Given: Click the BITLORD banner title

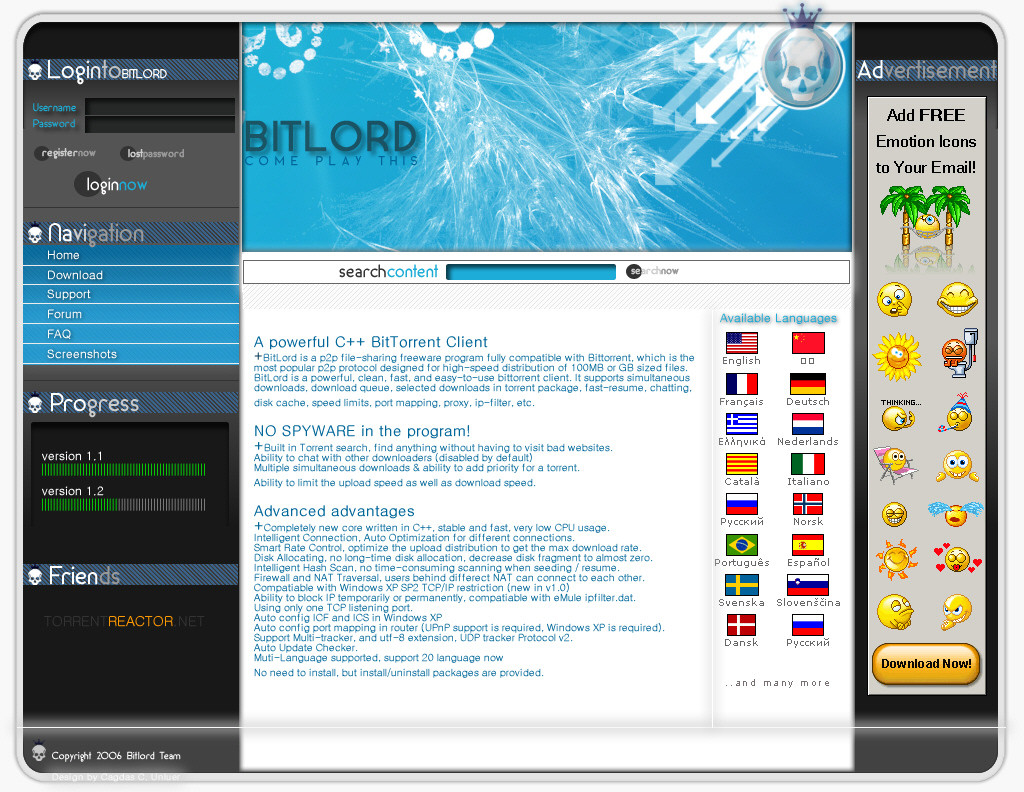Looking at the screenshot, I should point(331,136).
